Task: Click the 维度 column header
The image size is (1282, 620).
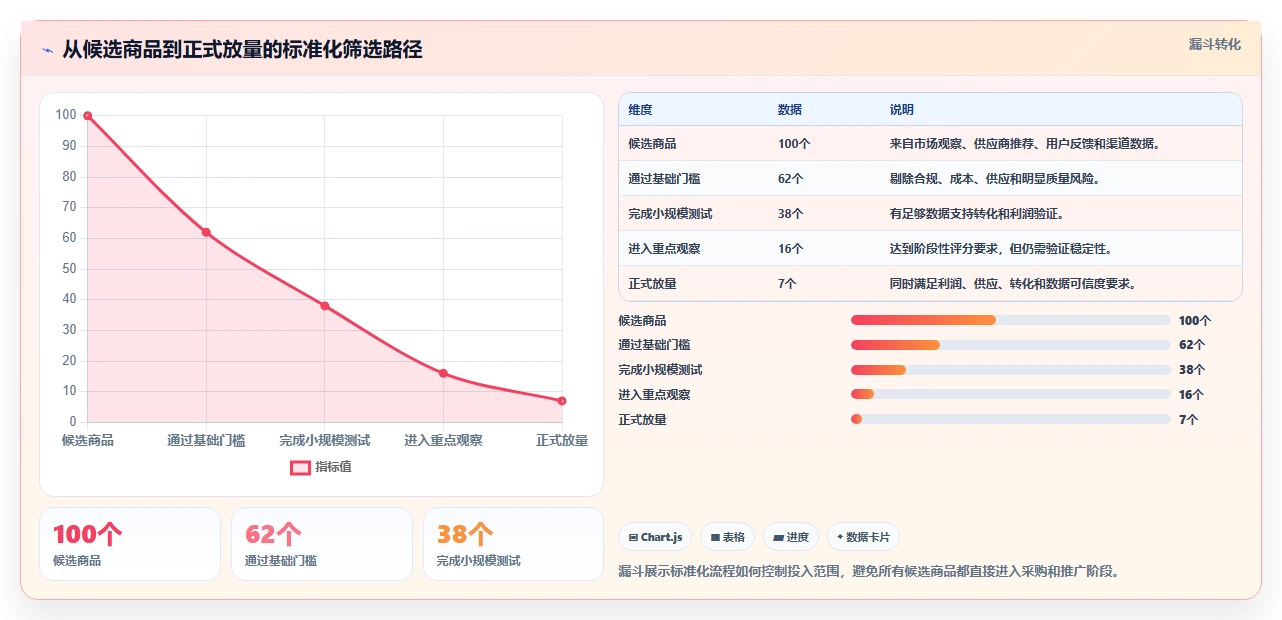Action: coord(640,109)
